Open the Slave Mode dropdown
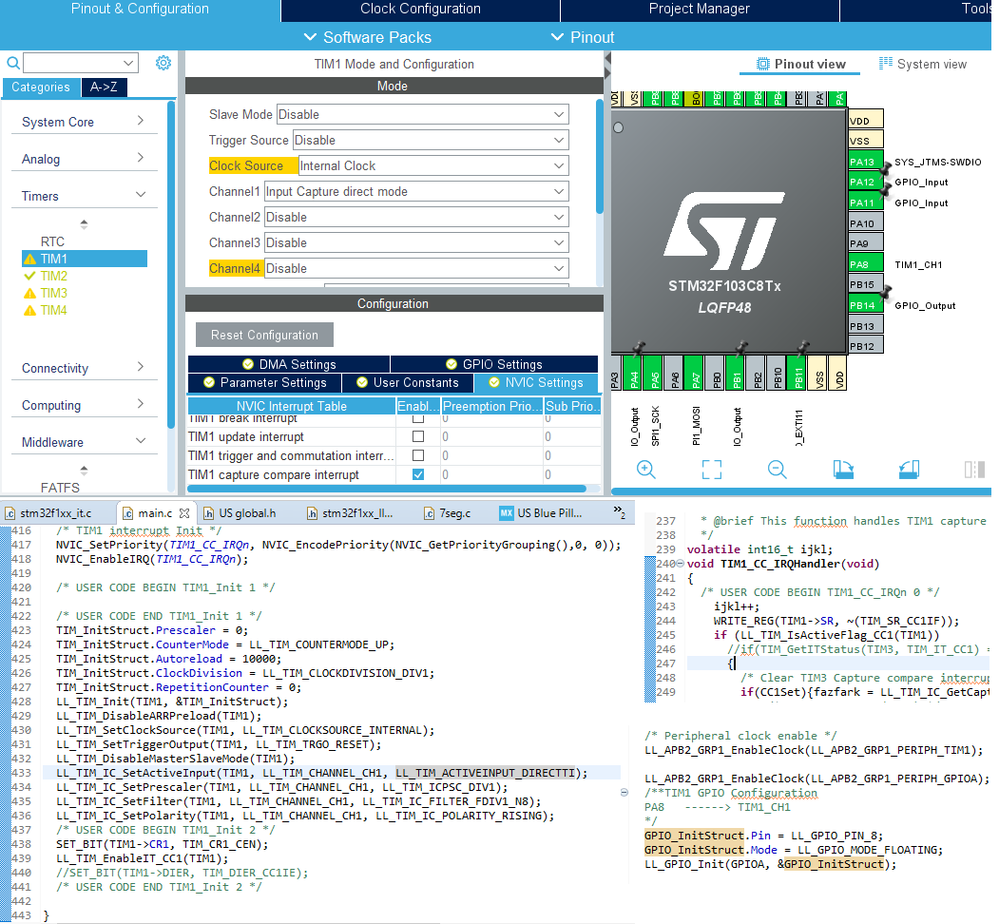Image resolution: width=999 pixels, height=924 pixels. [x=559, y=115]
